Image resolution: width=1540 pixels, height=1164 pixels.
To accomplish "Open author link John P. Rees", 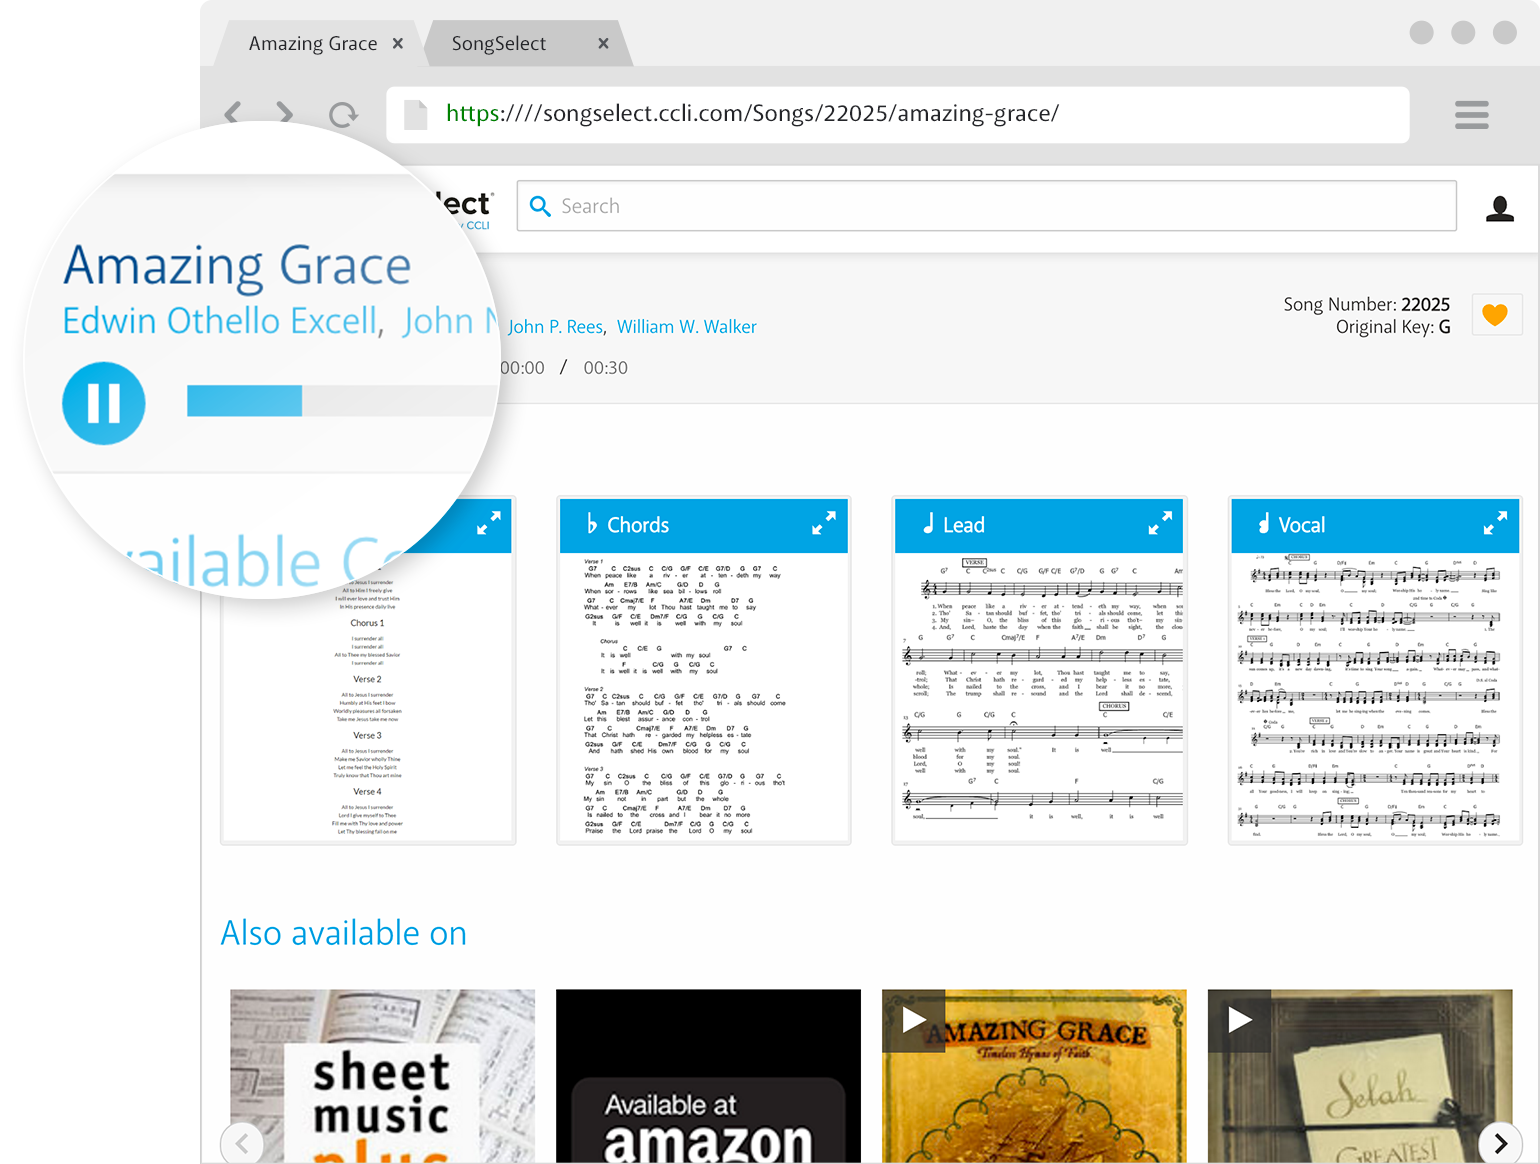I will 555,327.
